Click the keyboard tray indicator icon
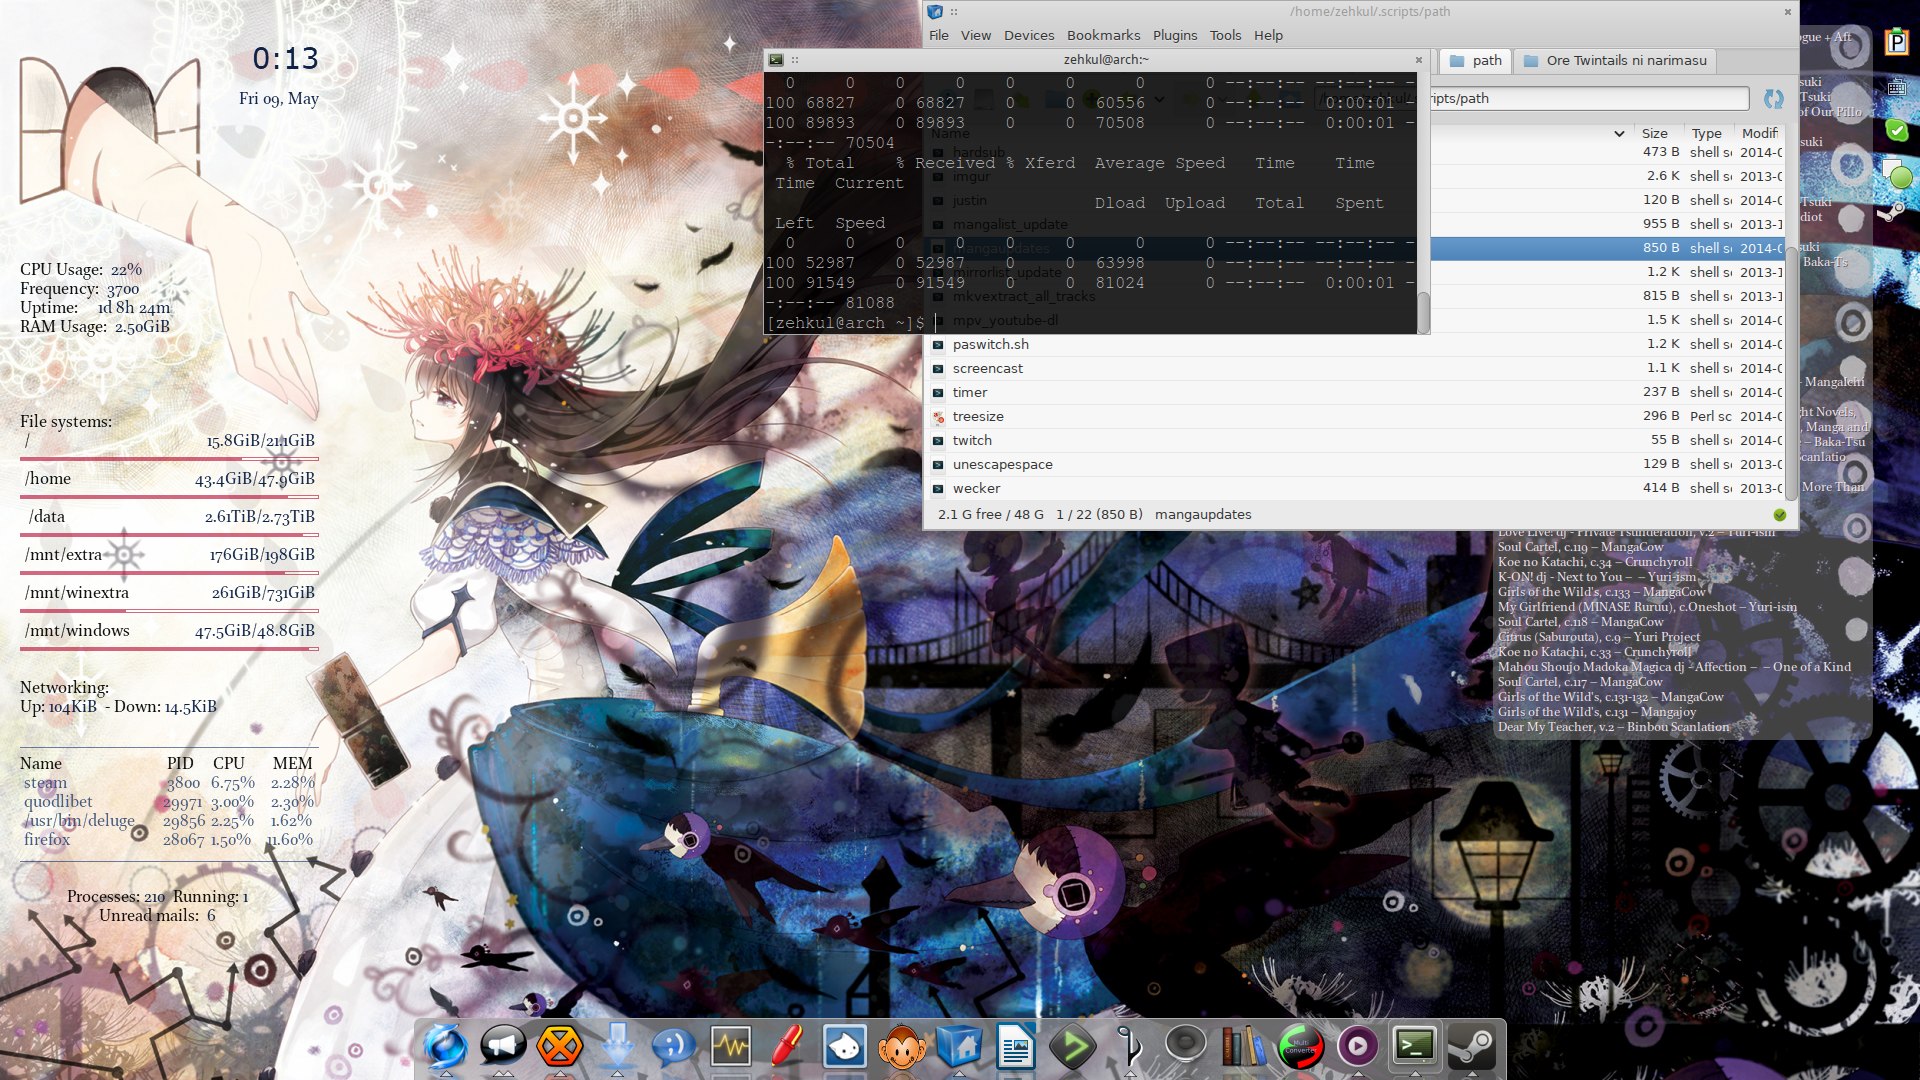Viewport: 1920px width, 1080px height. click(x=1896, y=87)
